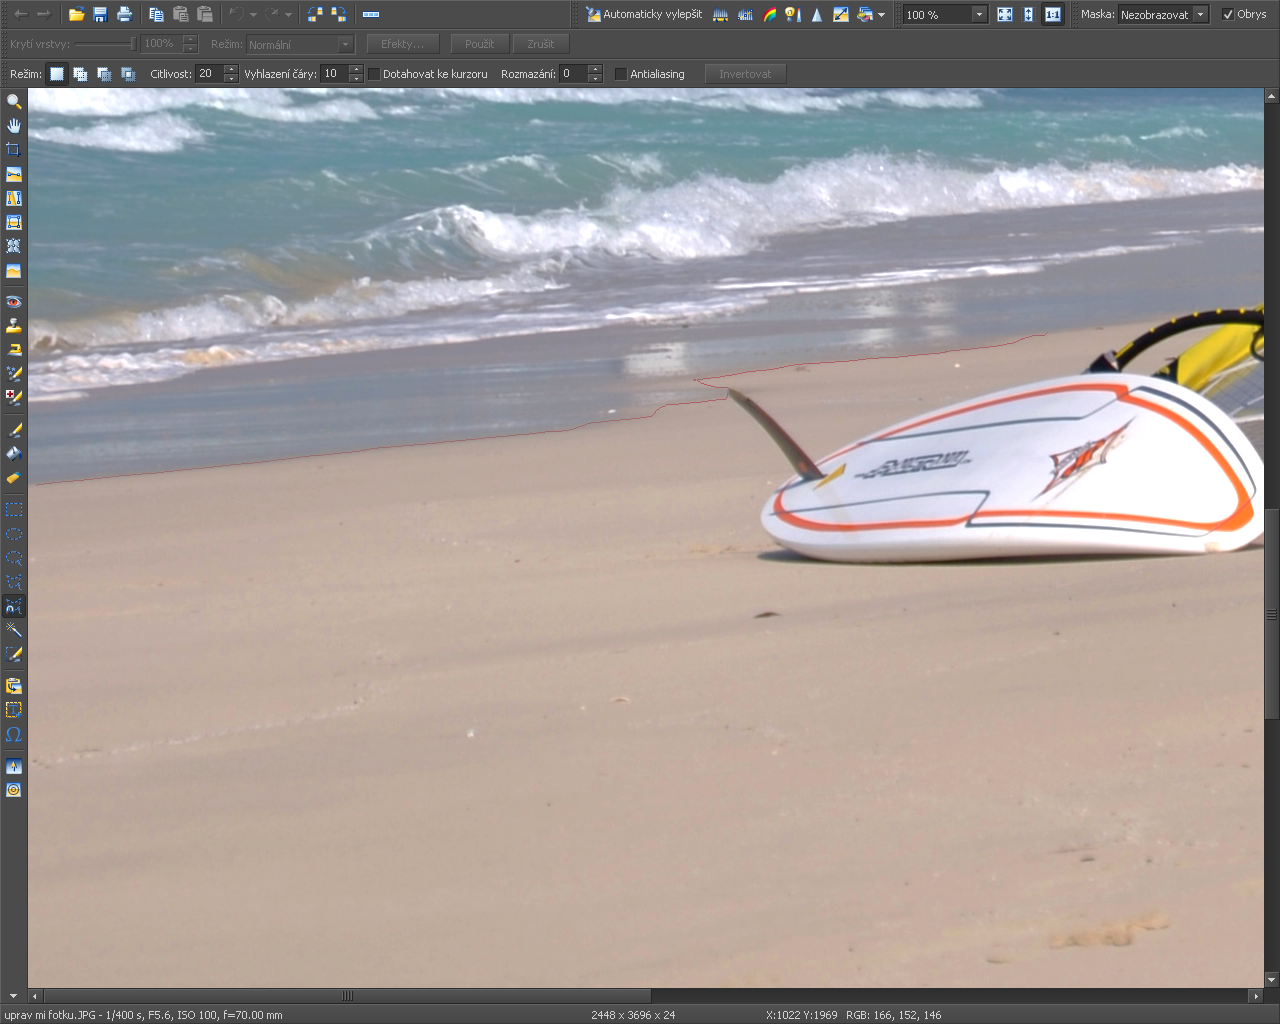1280x1024 pixels.
Task: Click Automaticky vylepšit button
Action: coord(644,15)
